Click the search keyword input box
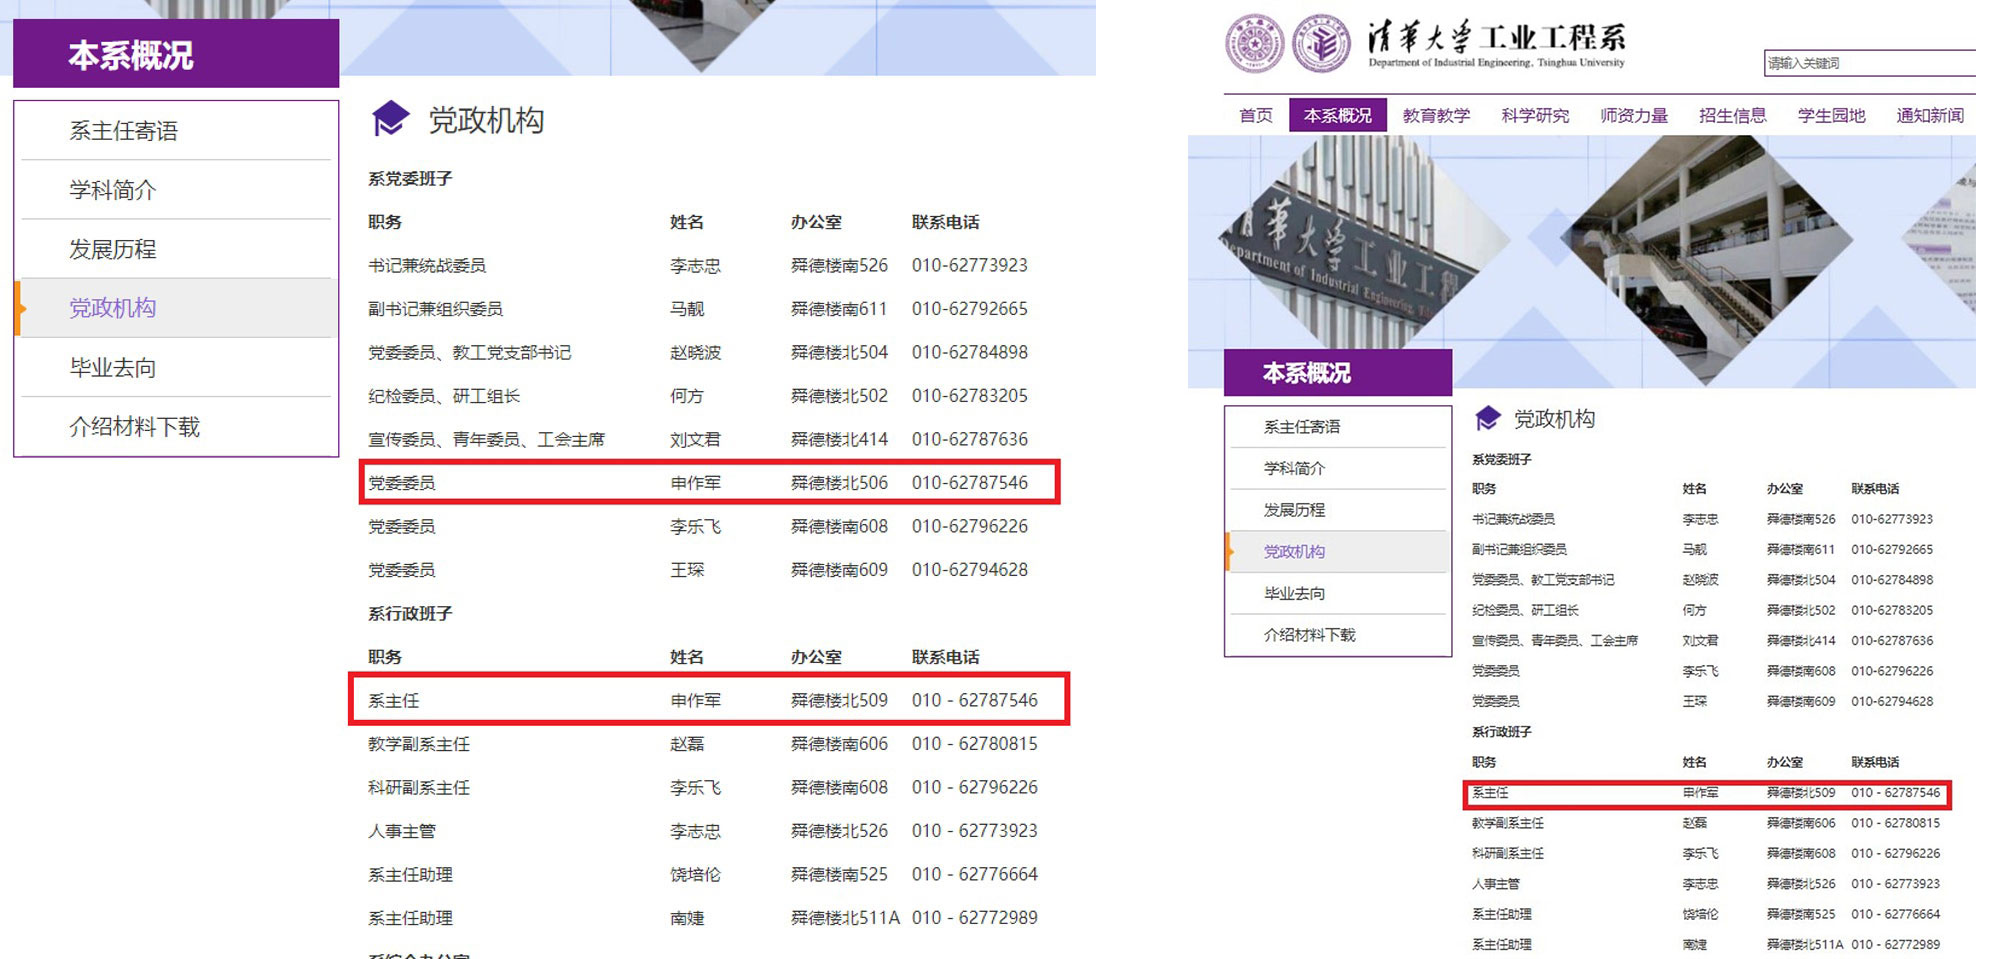The width and height of the screenshot is (1995, 959). pos(1868,63)
